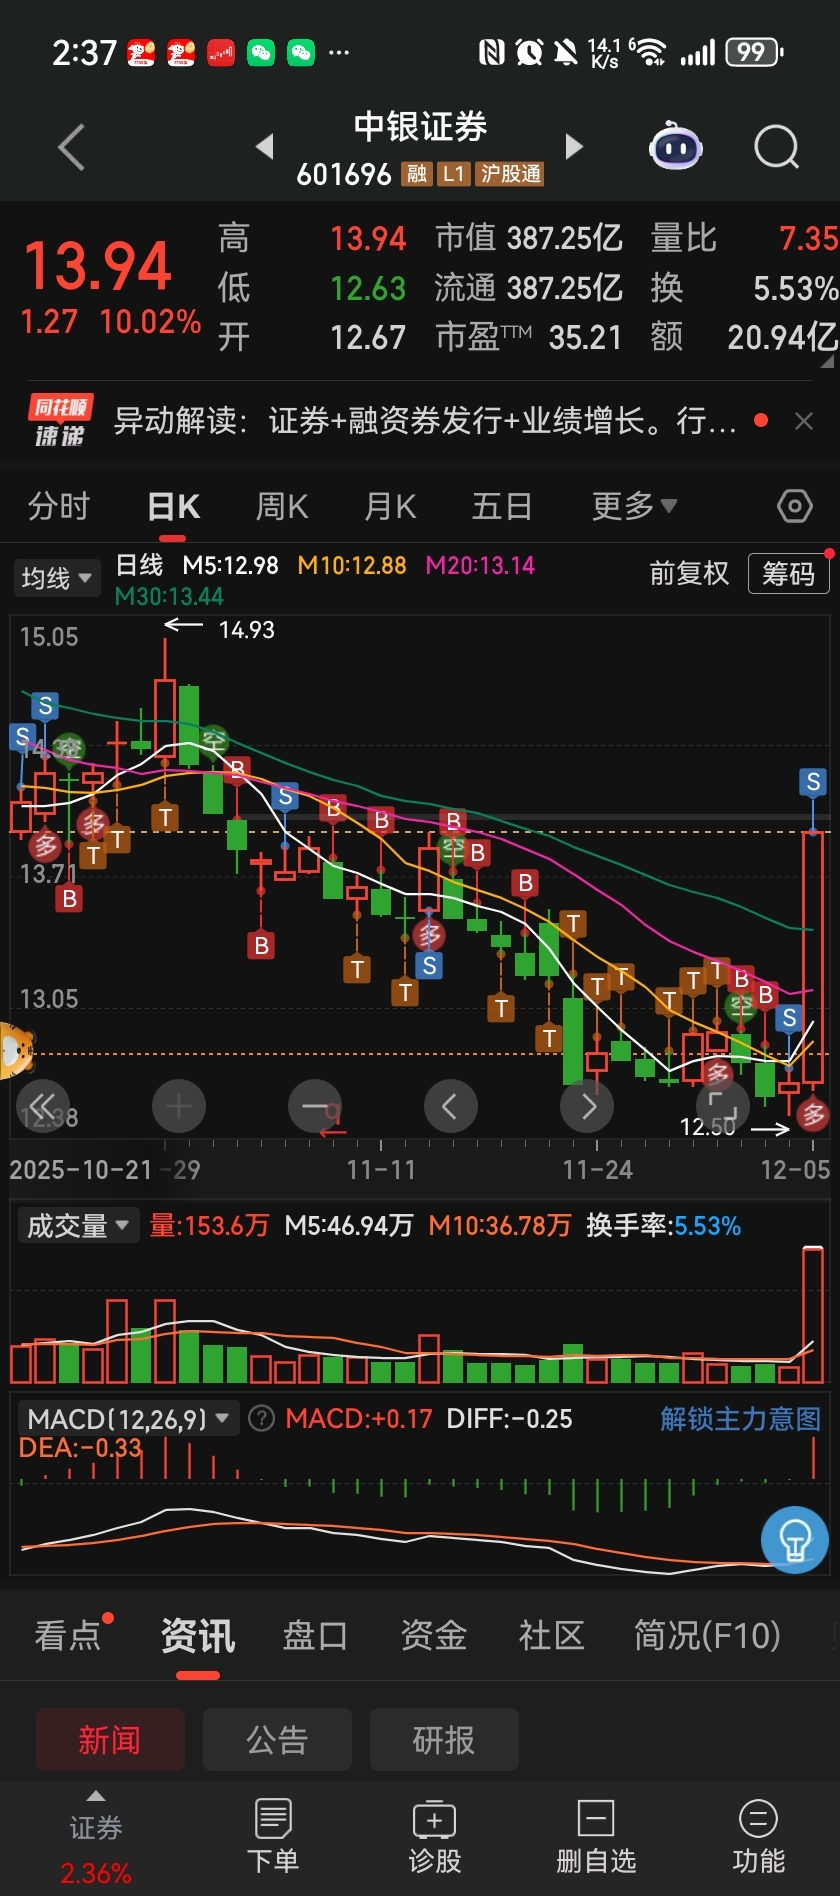Tap the tiger mascot at left edge
Image resolution: width=840 pixels, height=1896 pixels.
click(x=14, y=1051)
